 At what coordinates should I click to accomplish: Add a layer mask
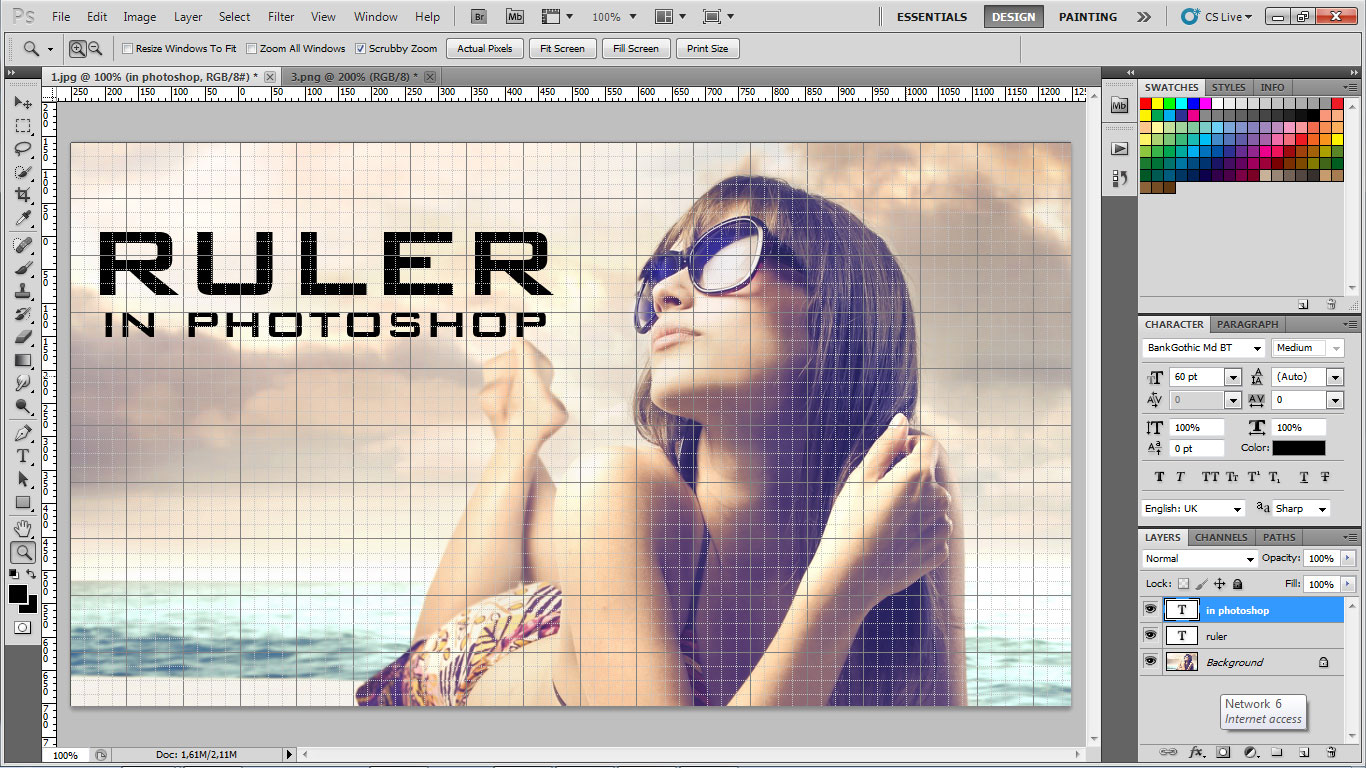click(x=1223, y=752)
